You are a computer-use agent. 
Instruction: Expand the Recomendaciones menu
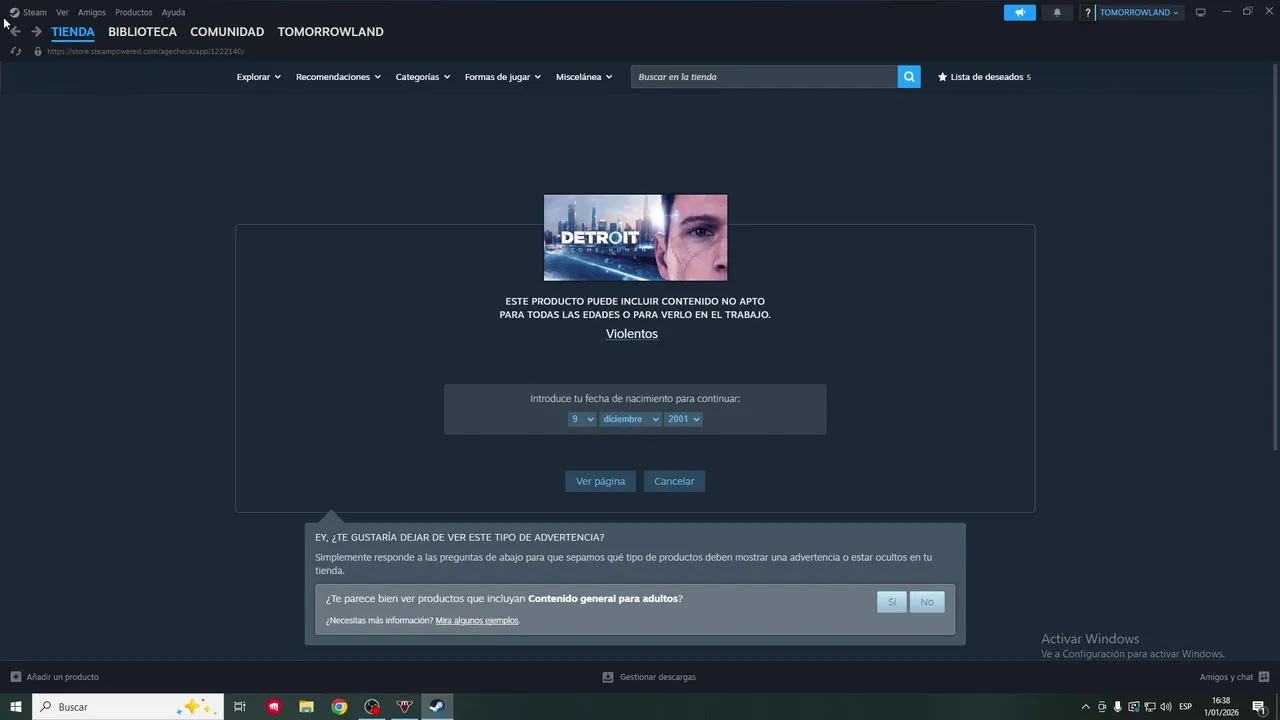pos(338,77)
